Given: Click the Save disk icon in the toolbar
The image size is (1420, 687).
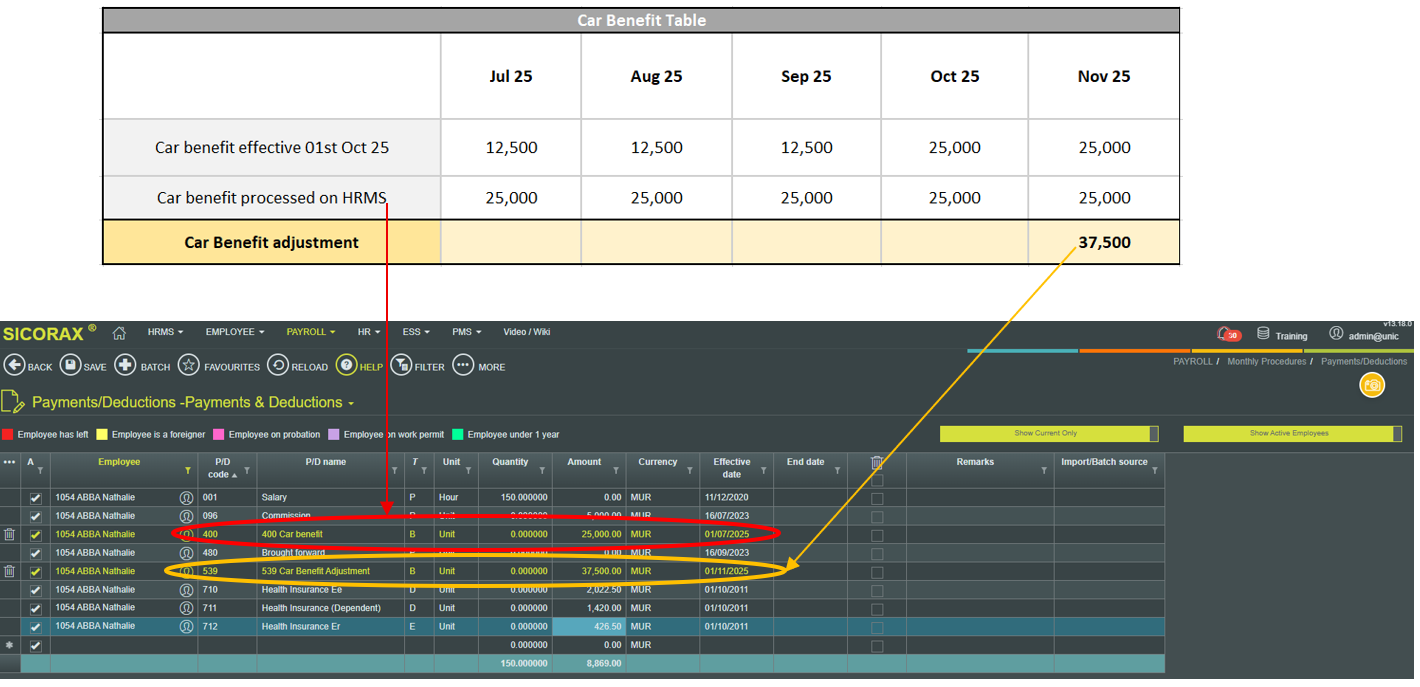Looking at the screenshot, I should click(x=70, y=365).
